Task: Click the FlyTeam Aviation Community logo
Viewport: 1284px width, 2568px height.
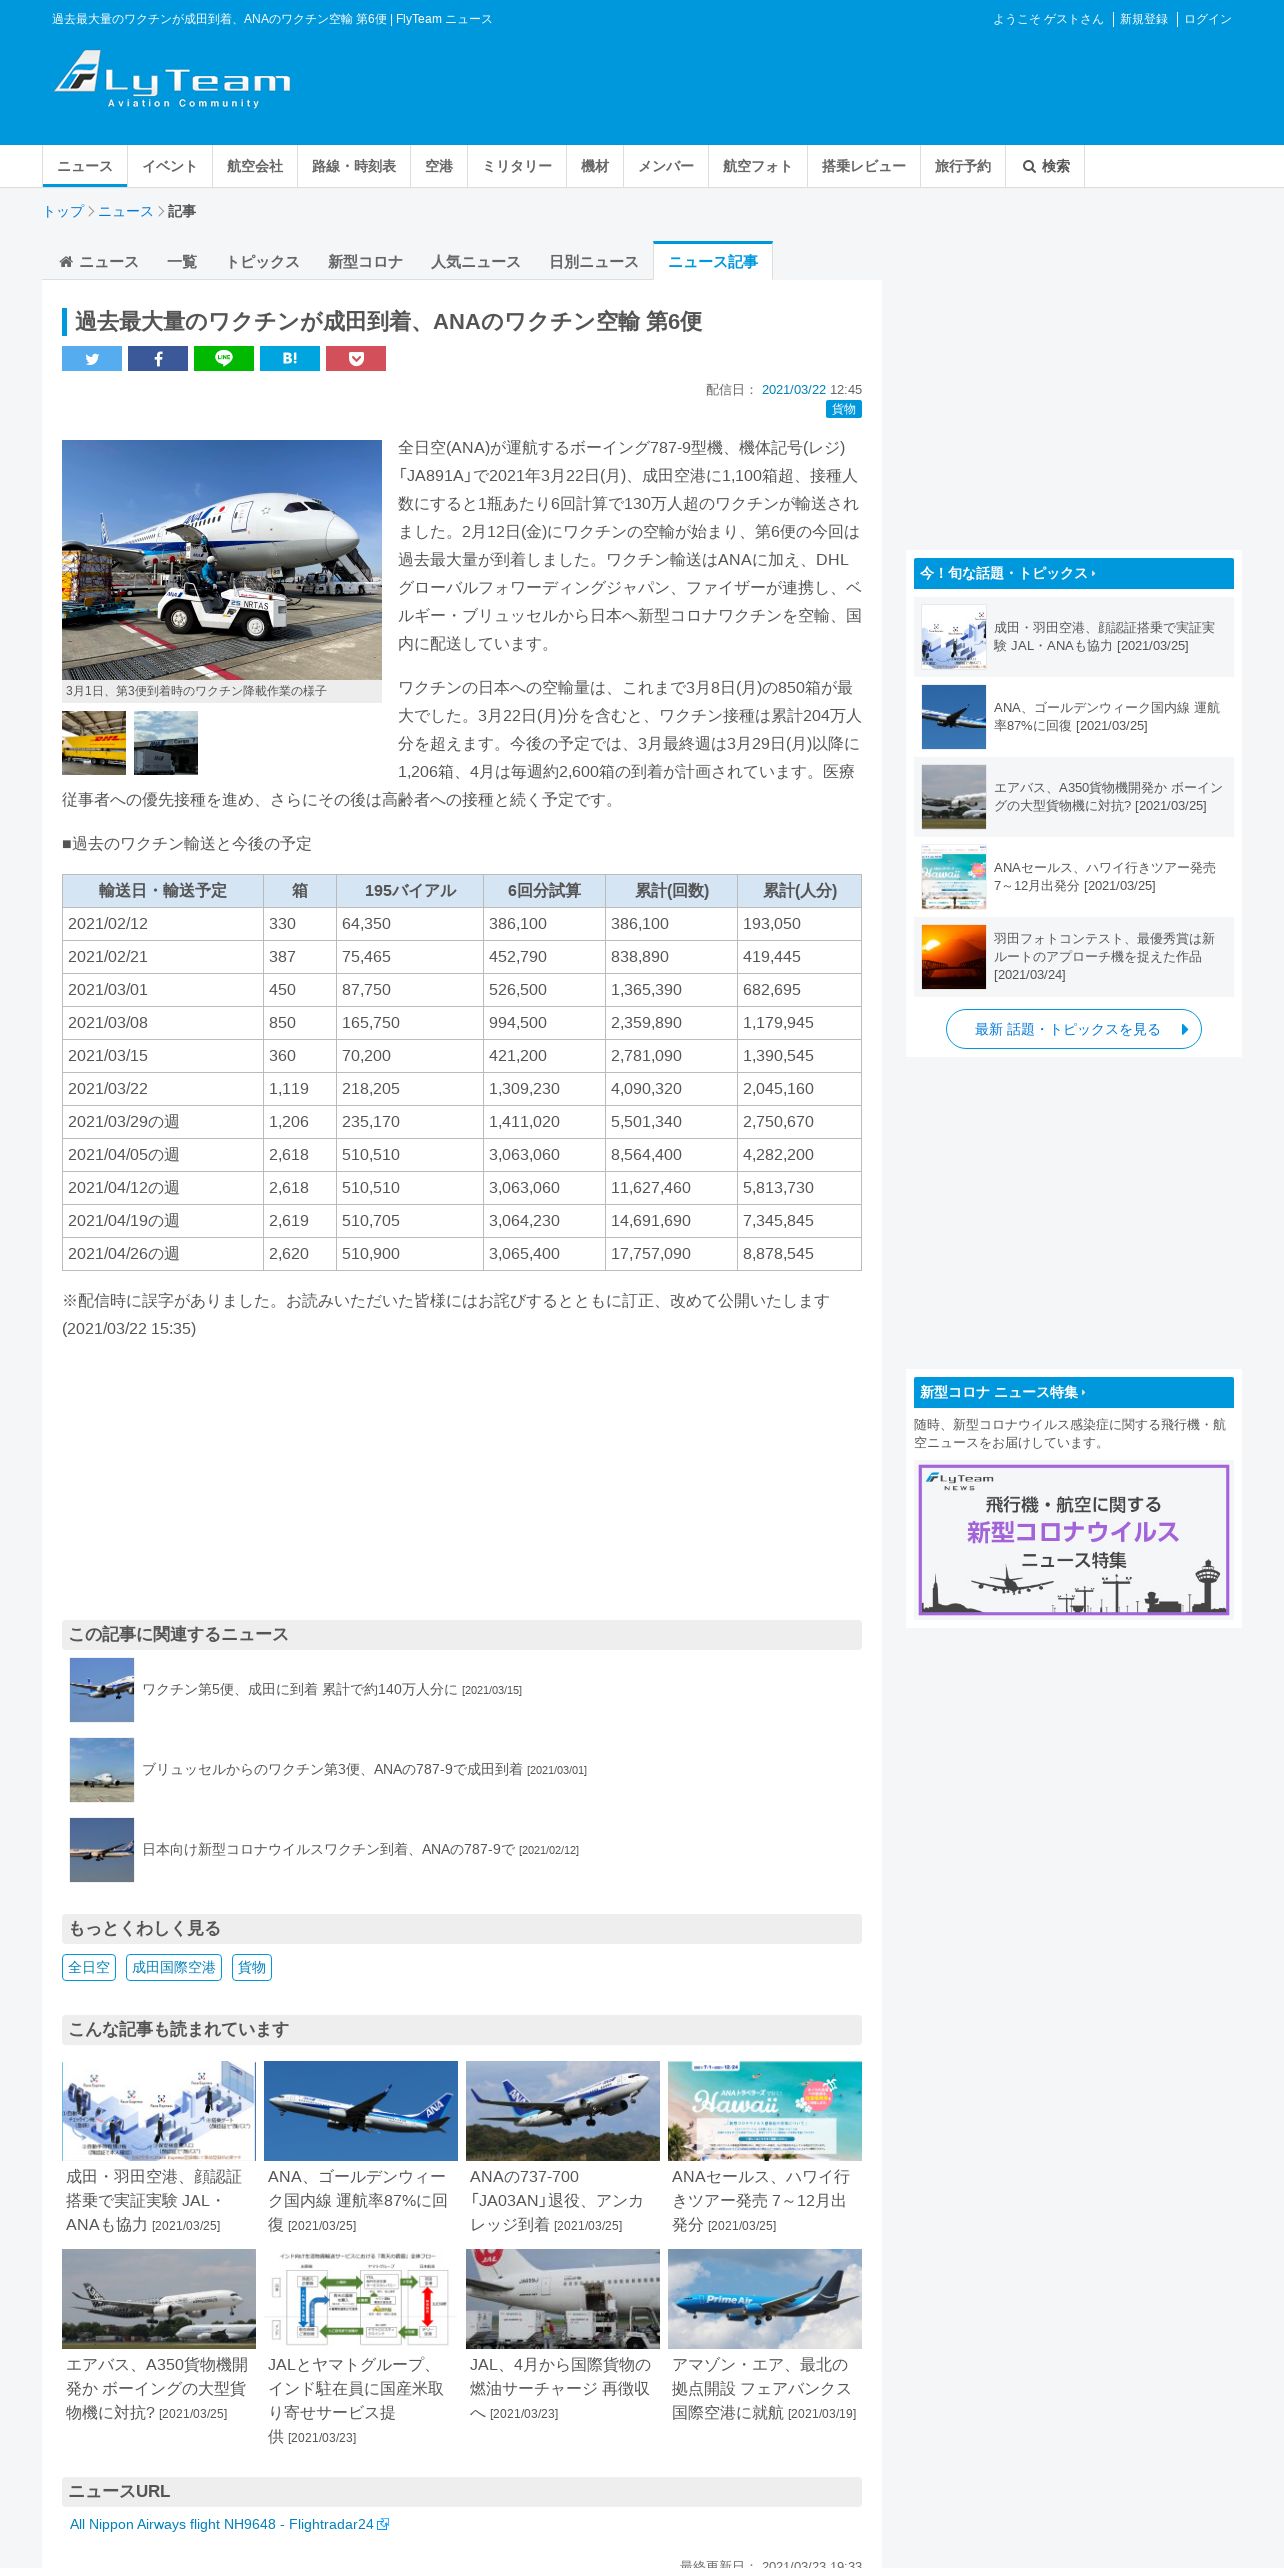Action: coord(172,79)
